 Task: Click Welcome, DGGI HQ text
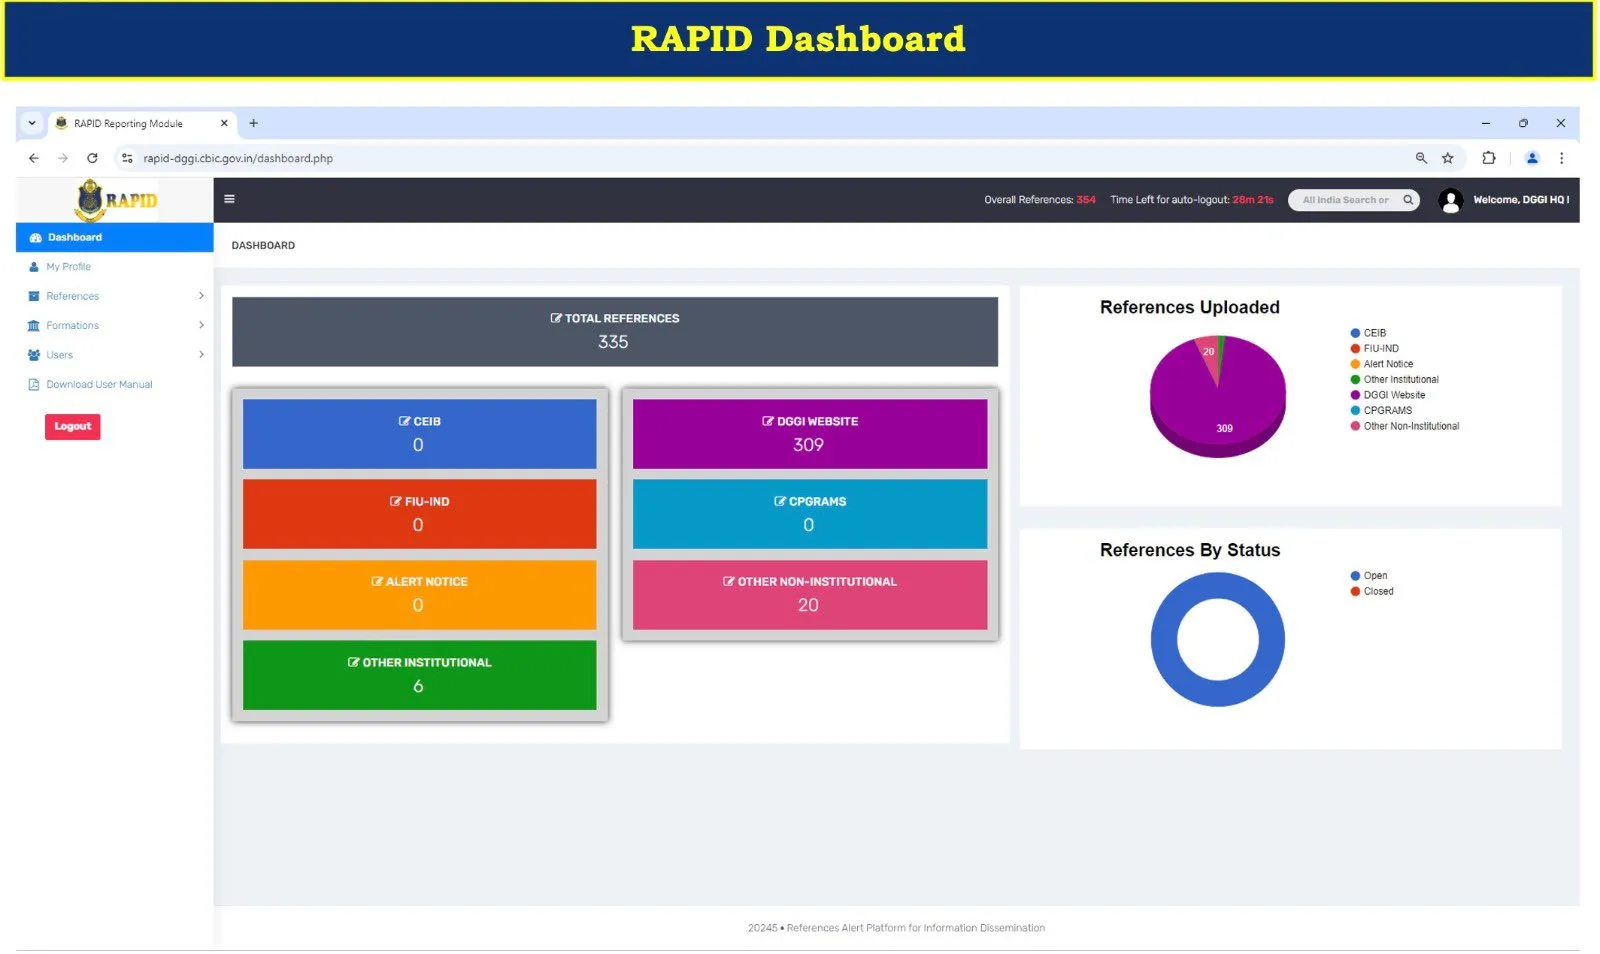point(1521,200)
